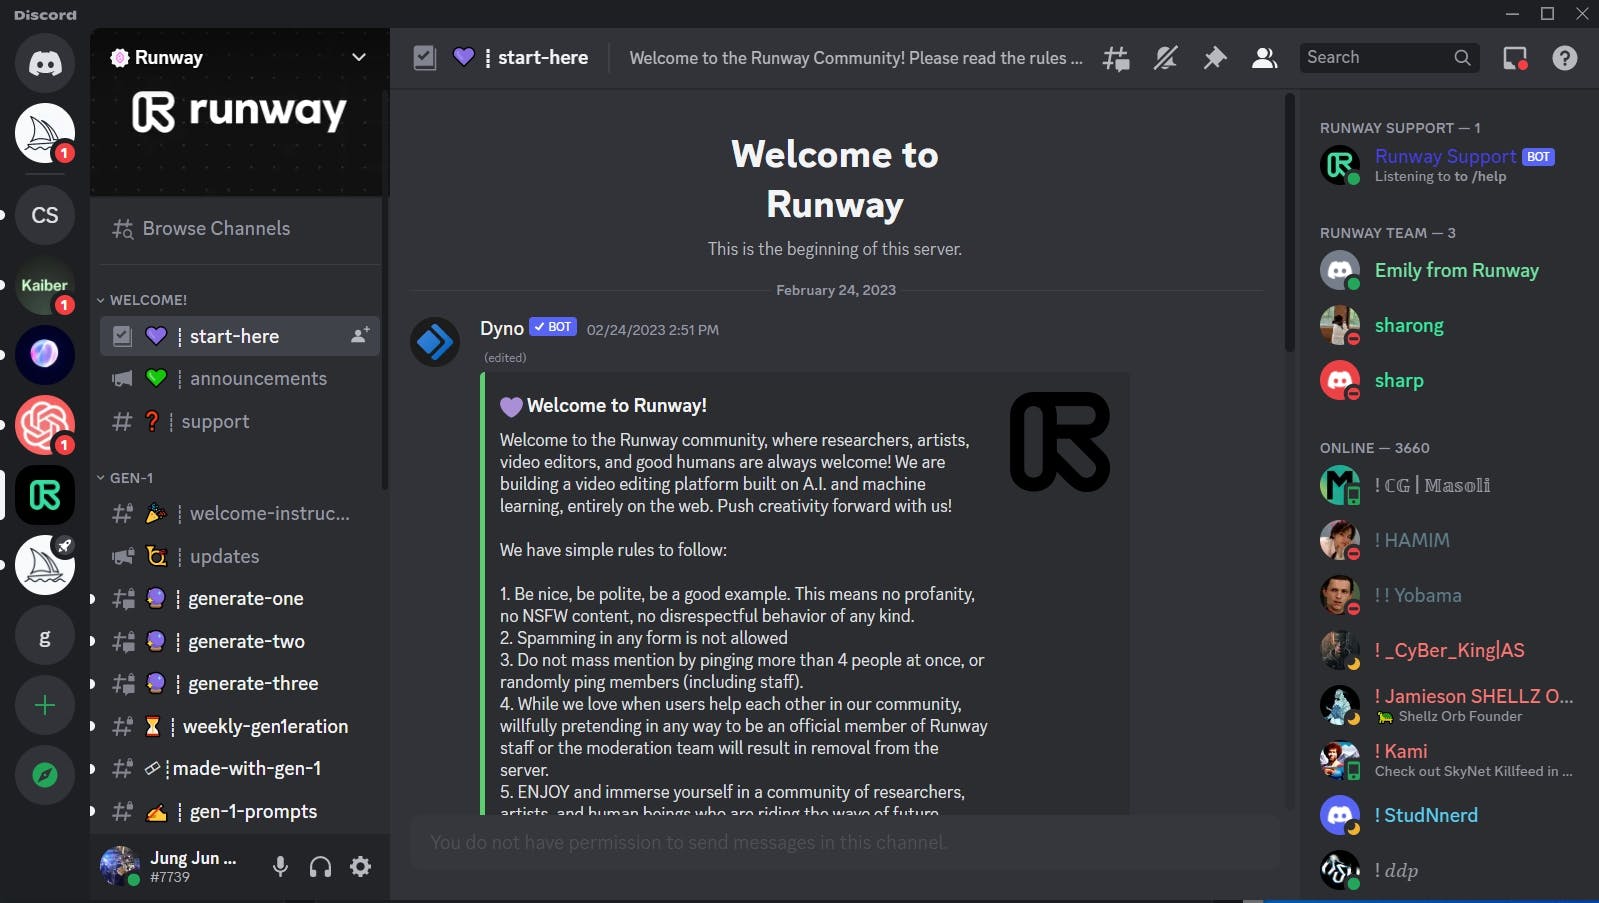This screenshot has height=903, width=1599.
Task: Toggle notification settings bell icon
Action: click(x=1165, y=58)
